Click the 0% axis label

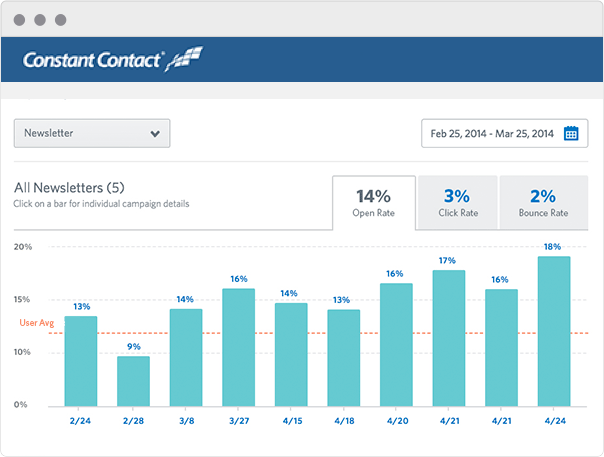point(20,405)
